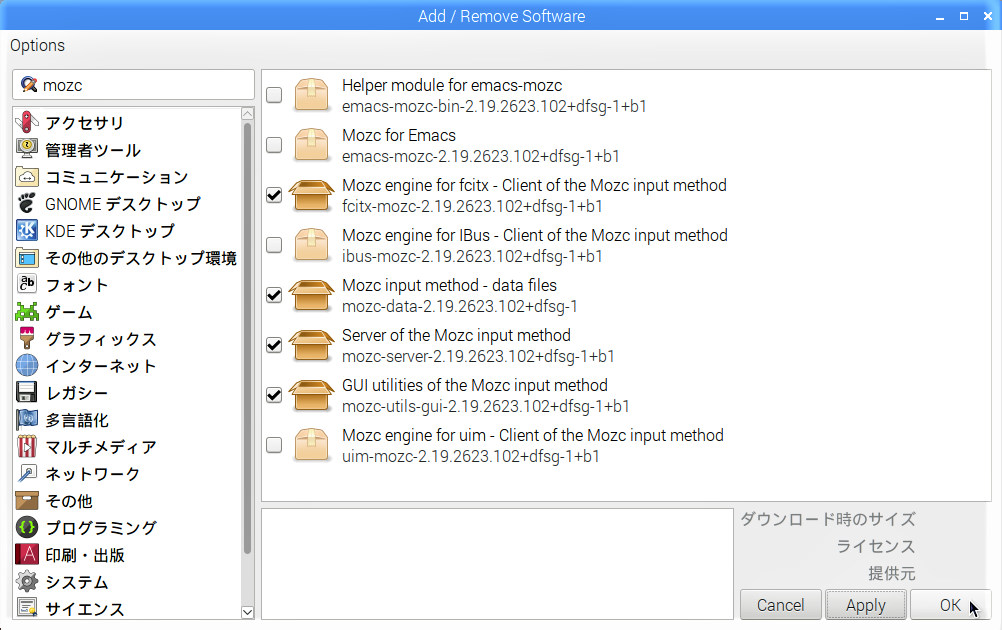Click the ネットワーク category icon
Image resolution: width=1002 pixels, height=630 pixels.
(x=27, y=473)
